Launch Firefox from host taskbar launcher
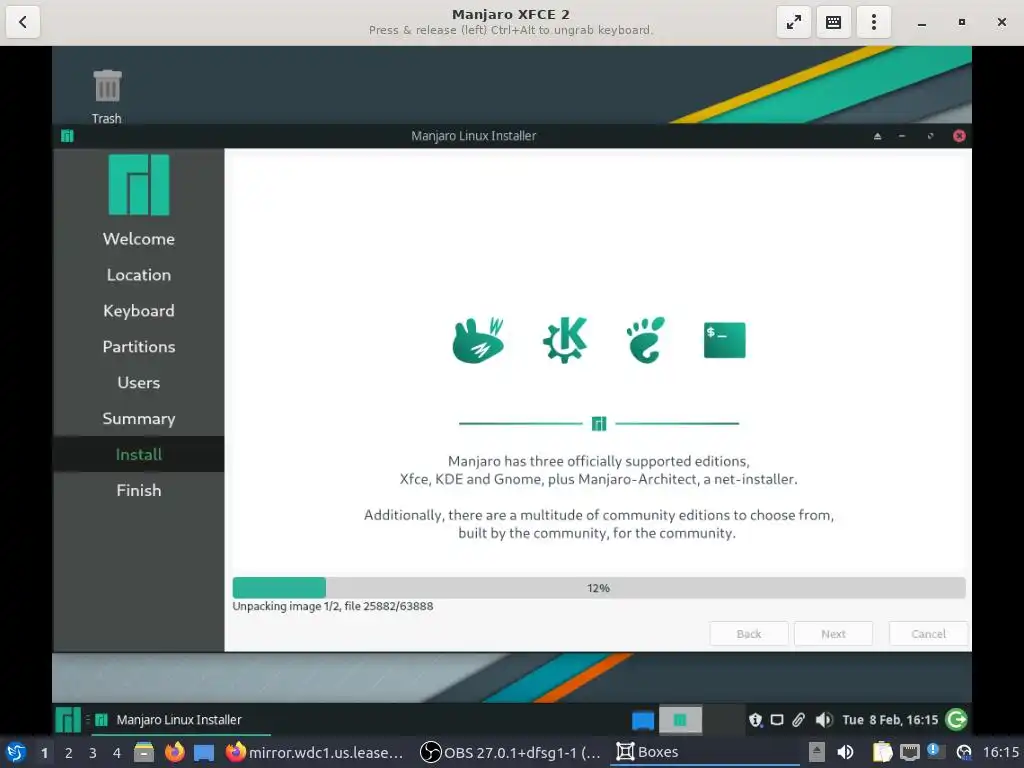 tap(174, 752)
